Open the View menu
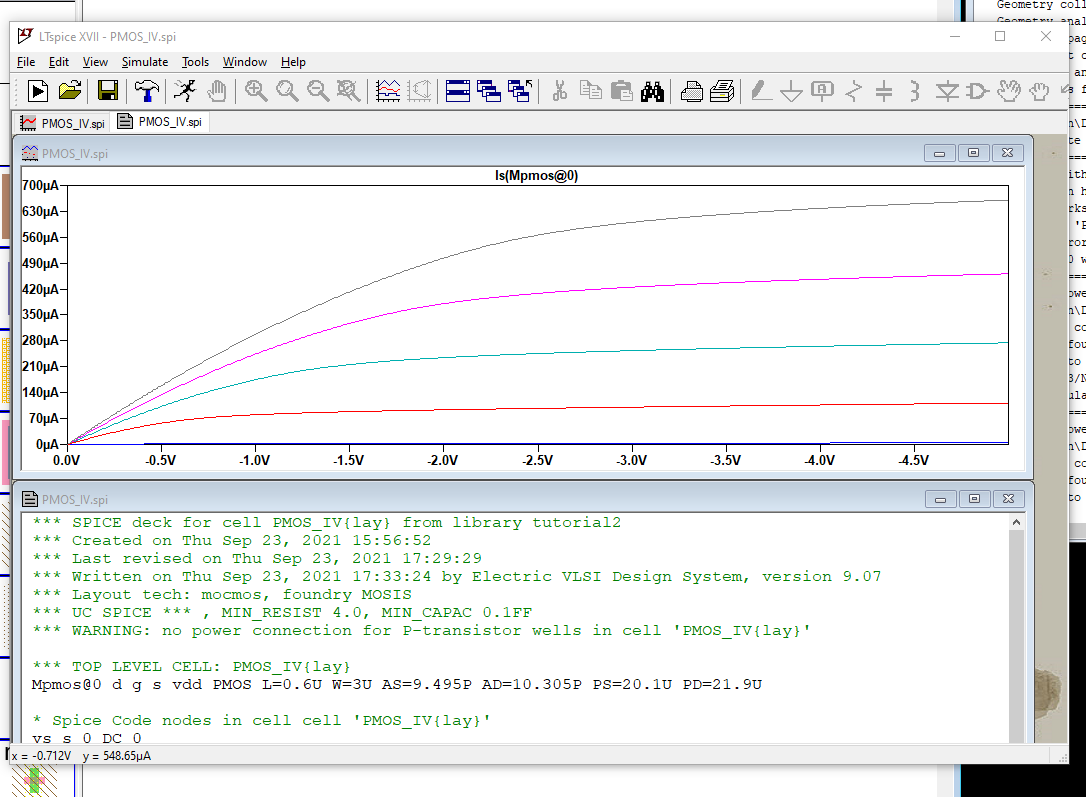The width and height of the screenshot is (1086, 797). (95, 62)
